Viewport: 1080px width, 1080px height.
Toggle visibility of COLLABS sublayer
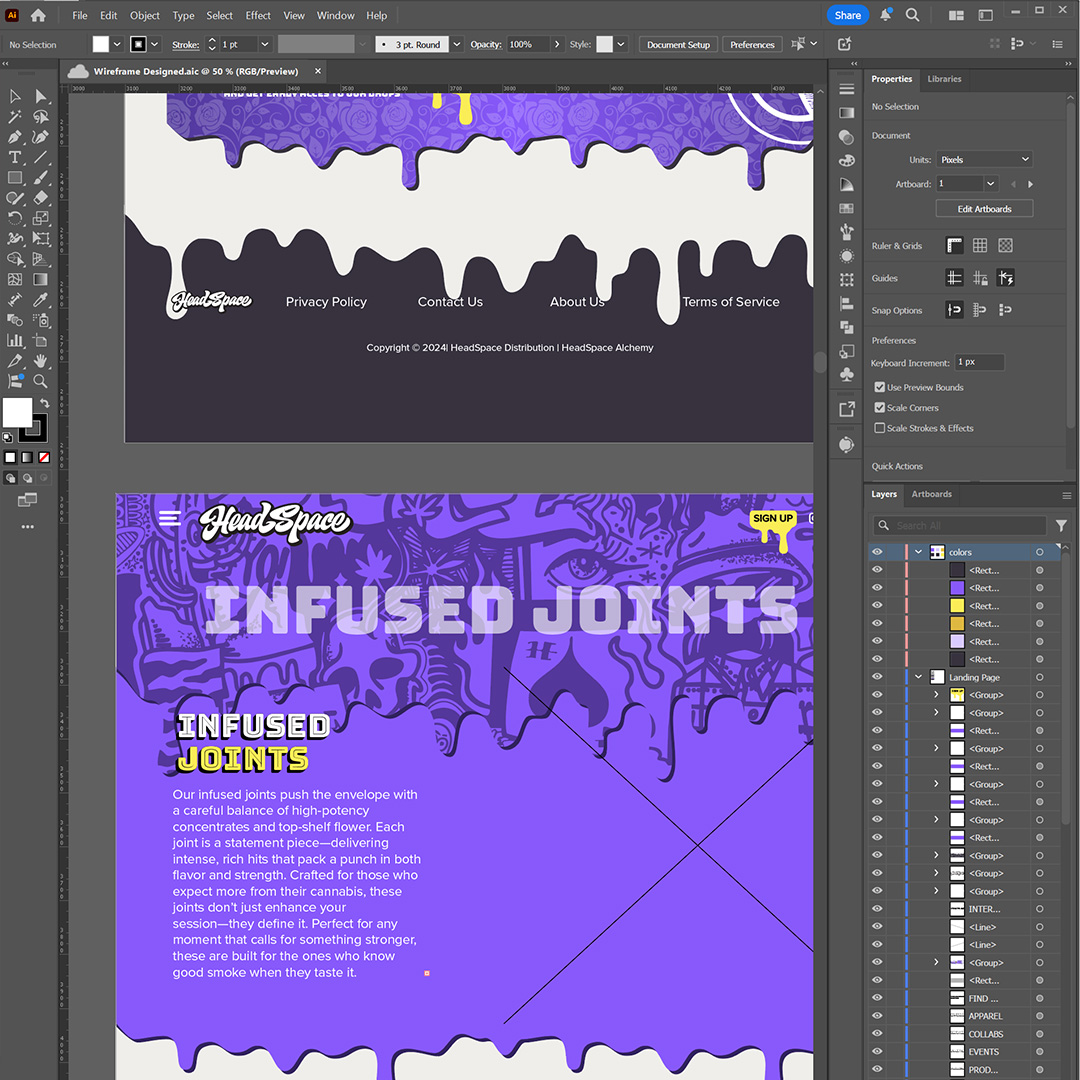point(877,1034)
